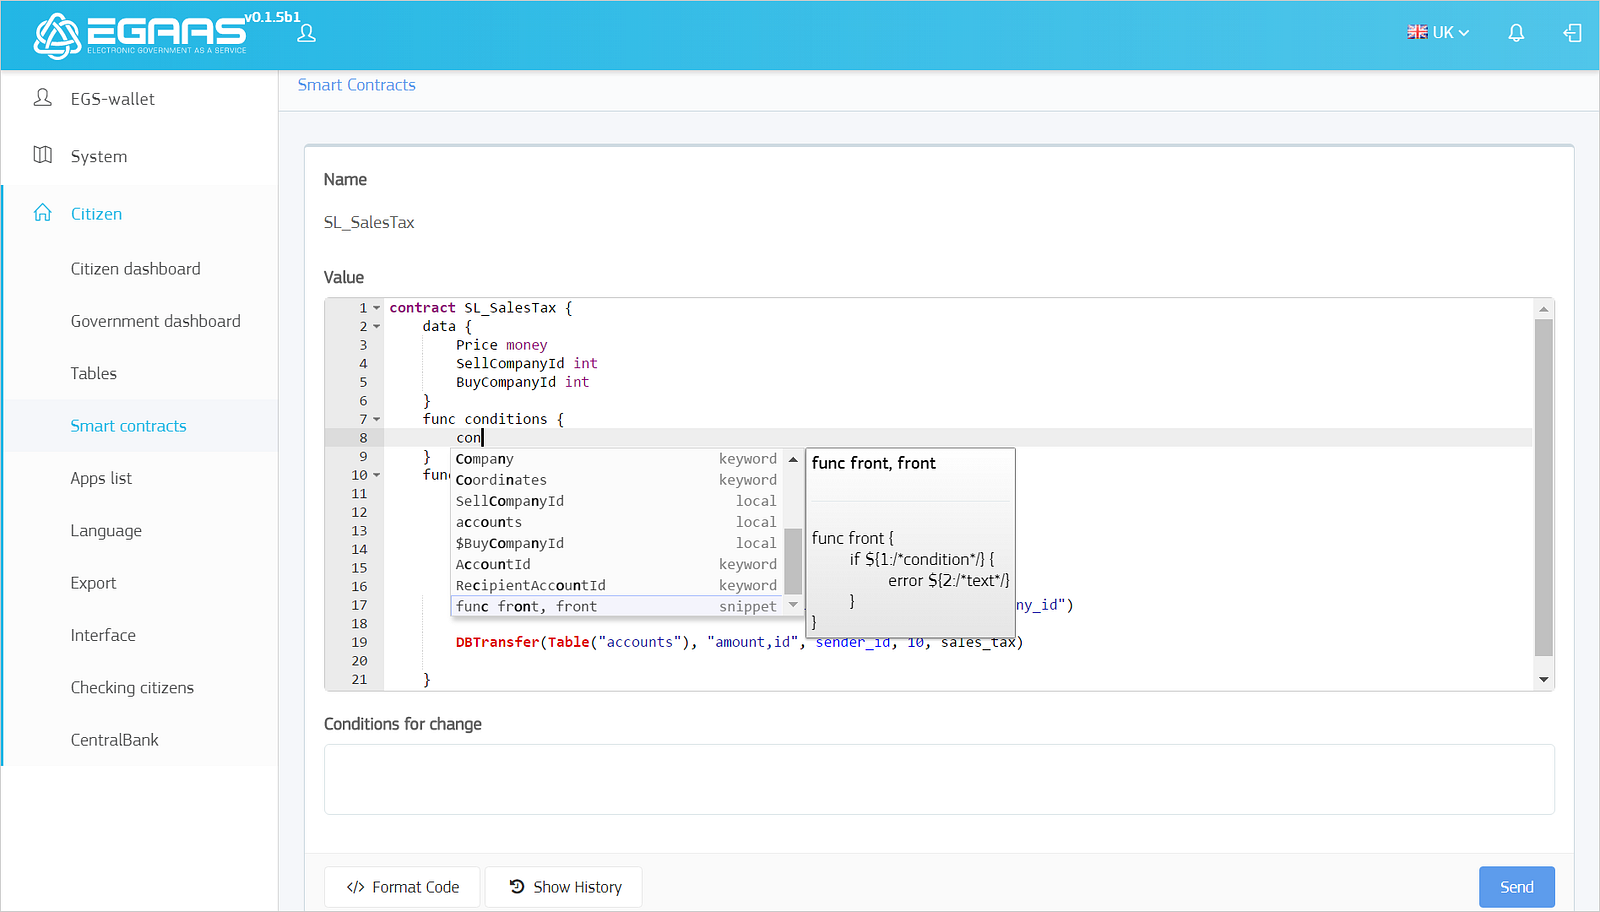Click the code editor vertical scrollbar thumb
The height and width of the screenshot is (912, 1600).
(1543, 488)
